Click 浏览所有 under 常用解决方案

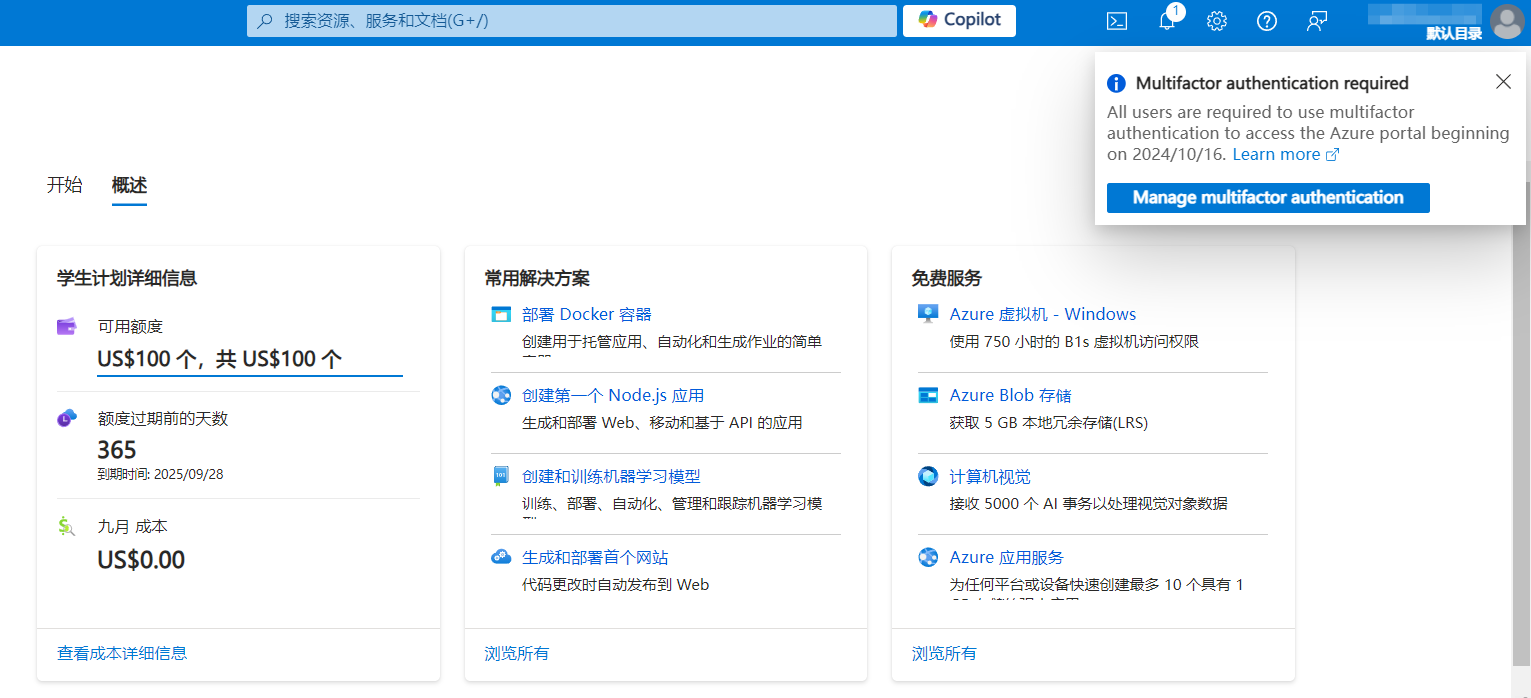point(517,653)
